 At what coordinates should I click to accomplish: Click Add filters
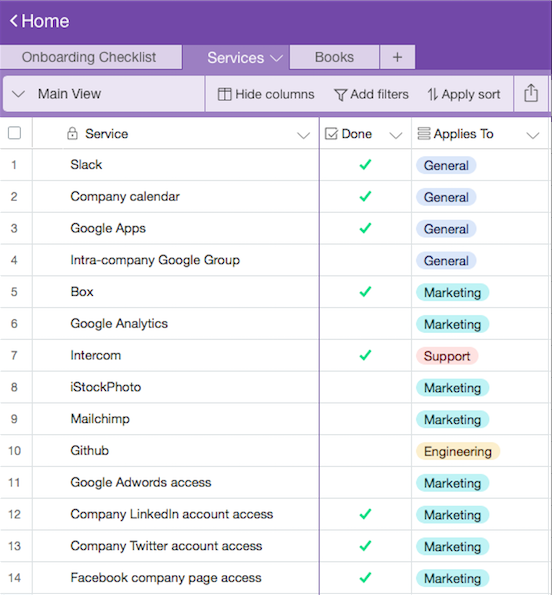(x=371, y=94)
